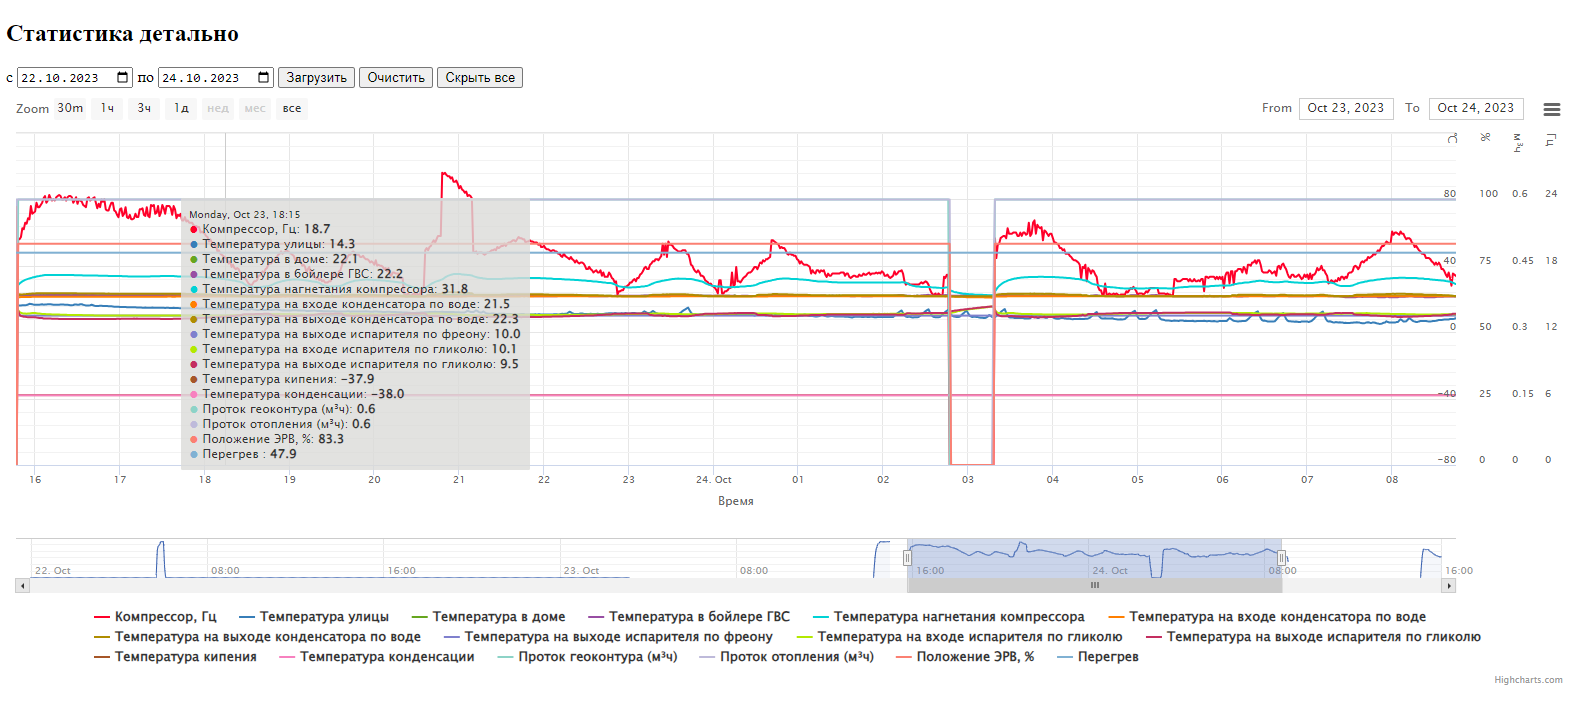Viewport: 1573px width, 715px height.
Task: Open the From date input Oct 23, 2023
Action: click(1346, 108)
